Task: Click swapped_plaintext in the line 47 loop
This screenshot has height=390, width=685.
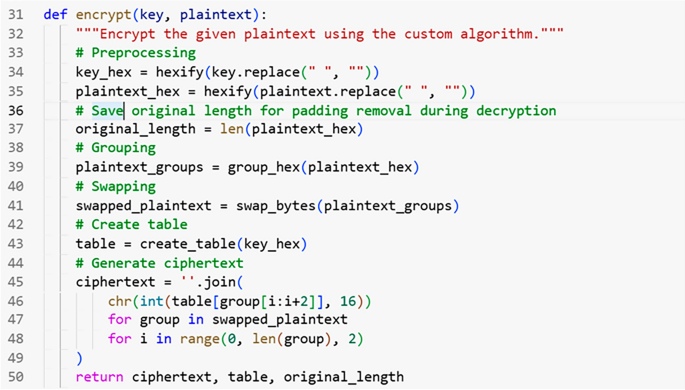Action: point(280,320)
